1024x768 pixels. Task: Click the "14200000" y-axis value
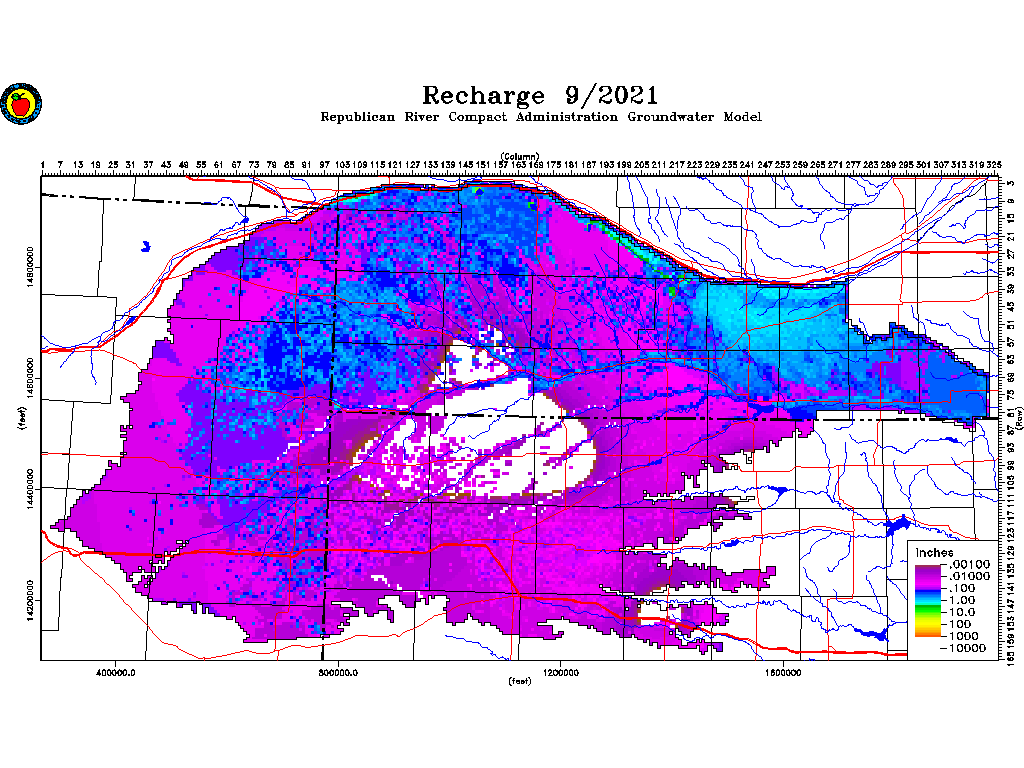(30, 601)
